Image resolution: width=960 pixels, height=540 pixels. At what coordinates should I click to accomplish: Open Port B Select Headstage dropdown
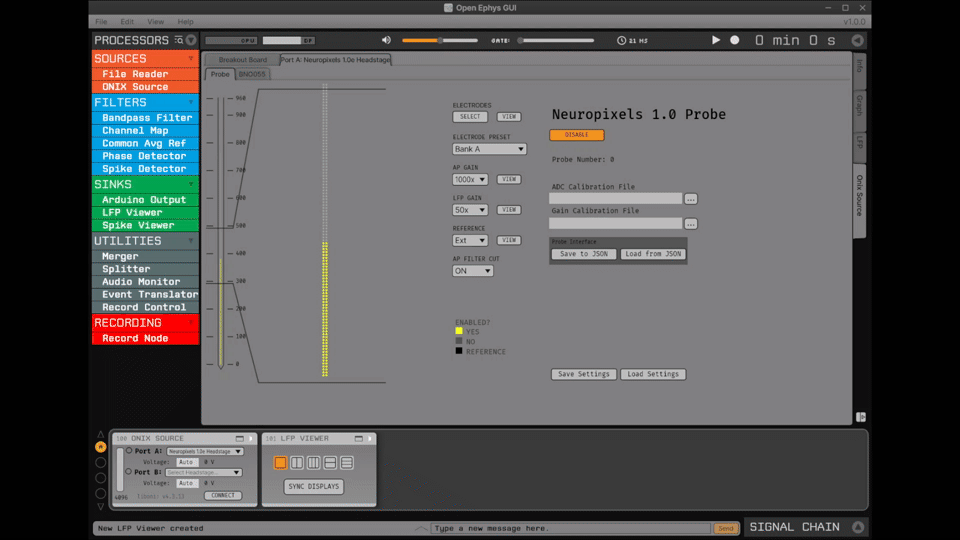tap(203, 473)
